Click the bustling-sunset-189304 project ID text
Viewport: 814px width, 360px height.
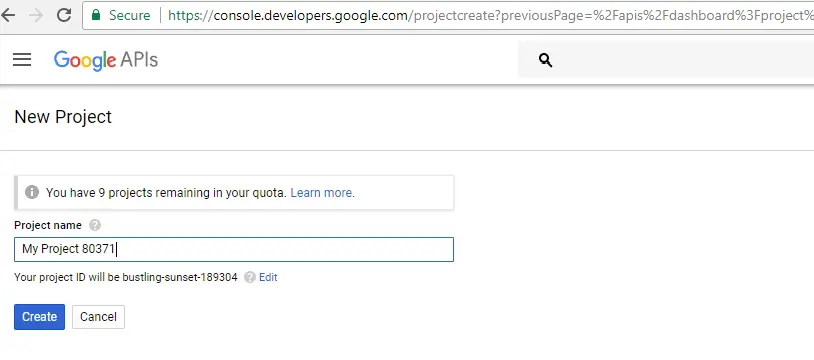point(180,277)
